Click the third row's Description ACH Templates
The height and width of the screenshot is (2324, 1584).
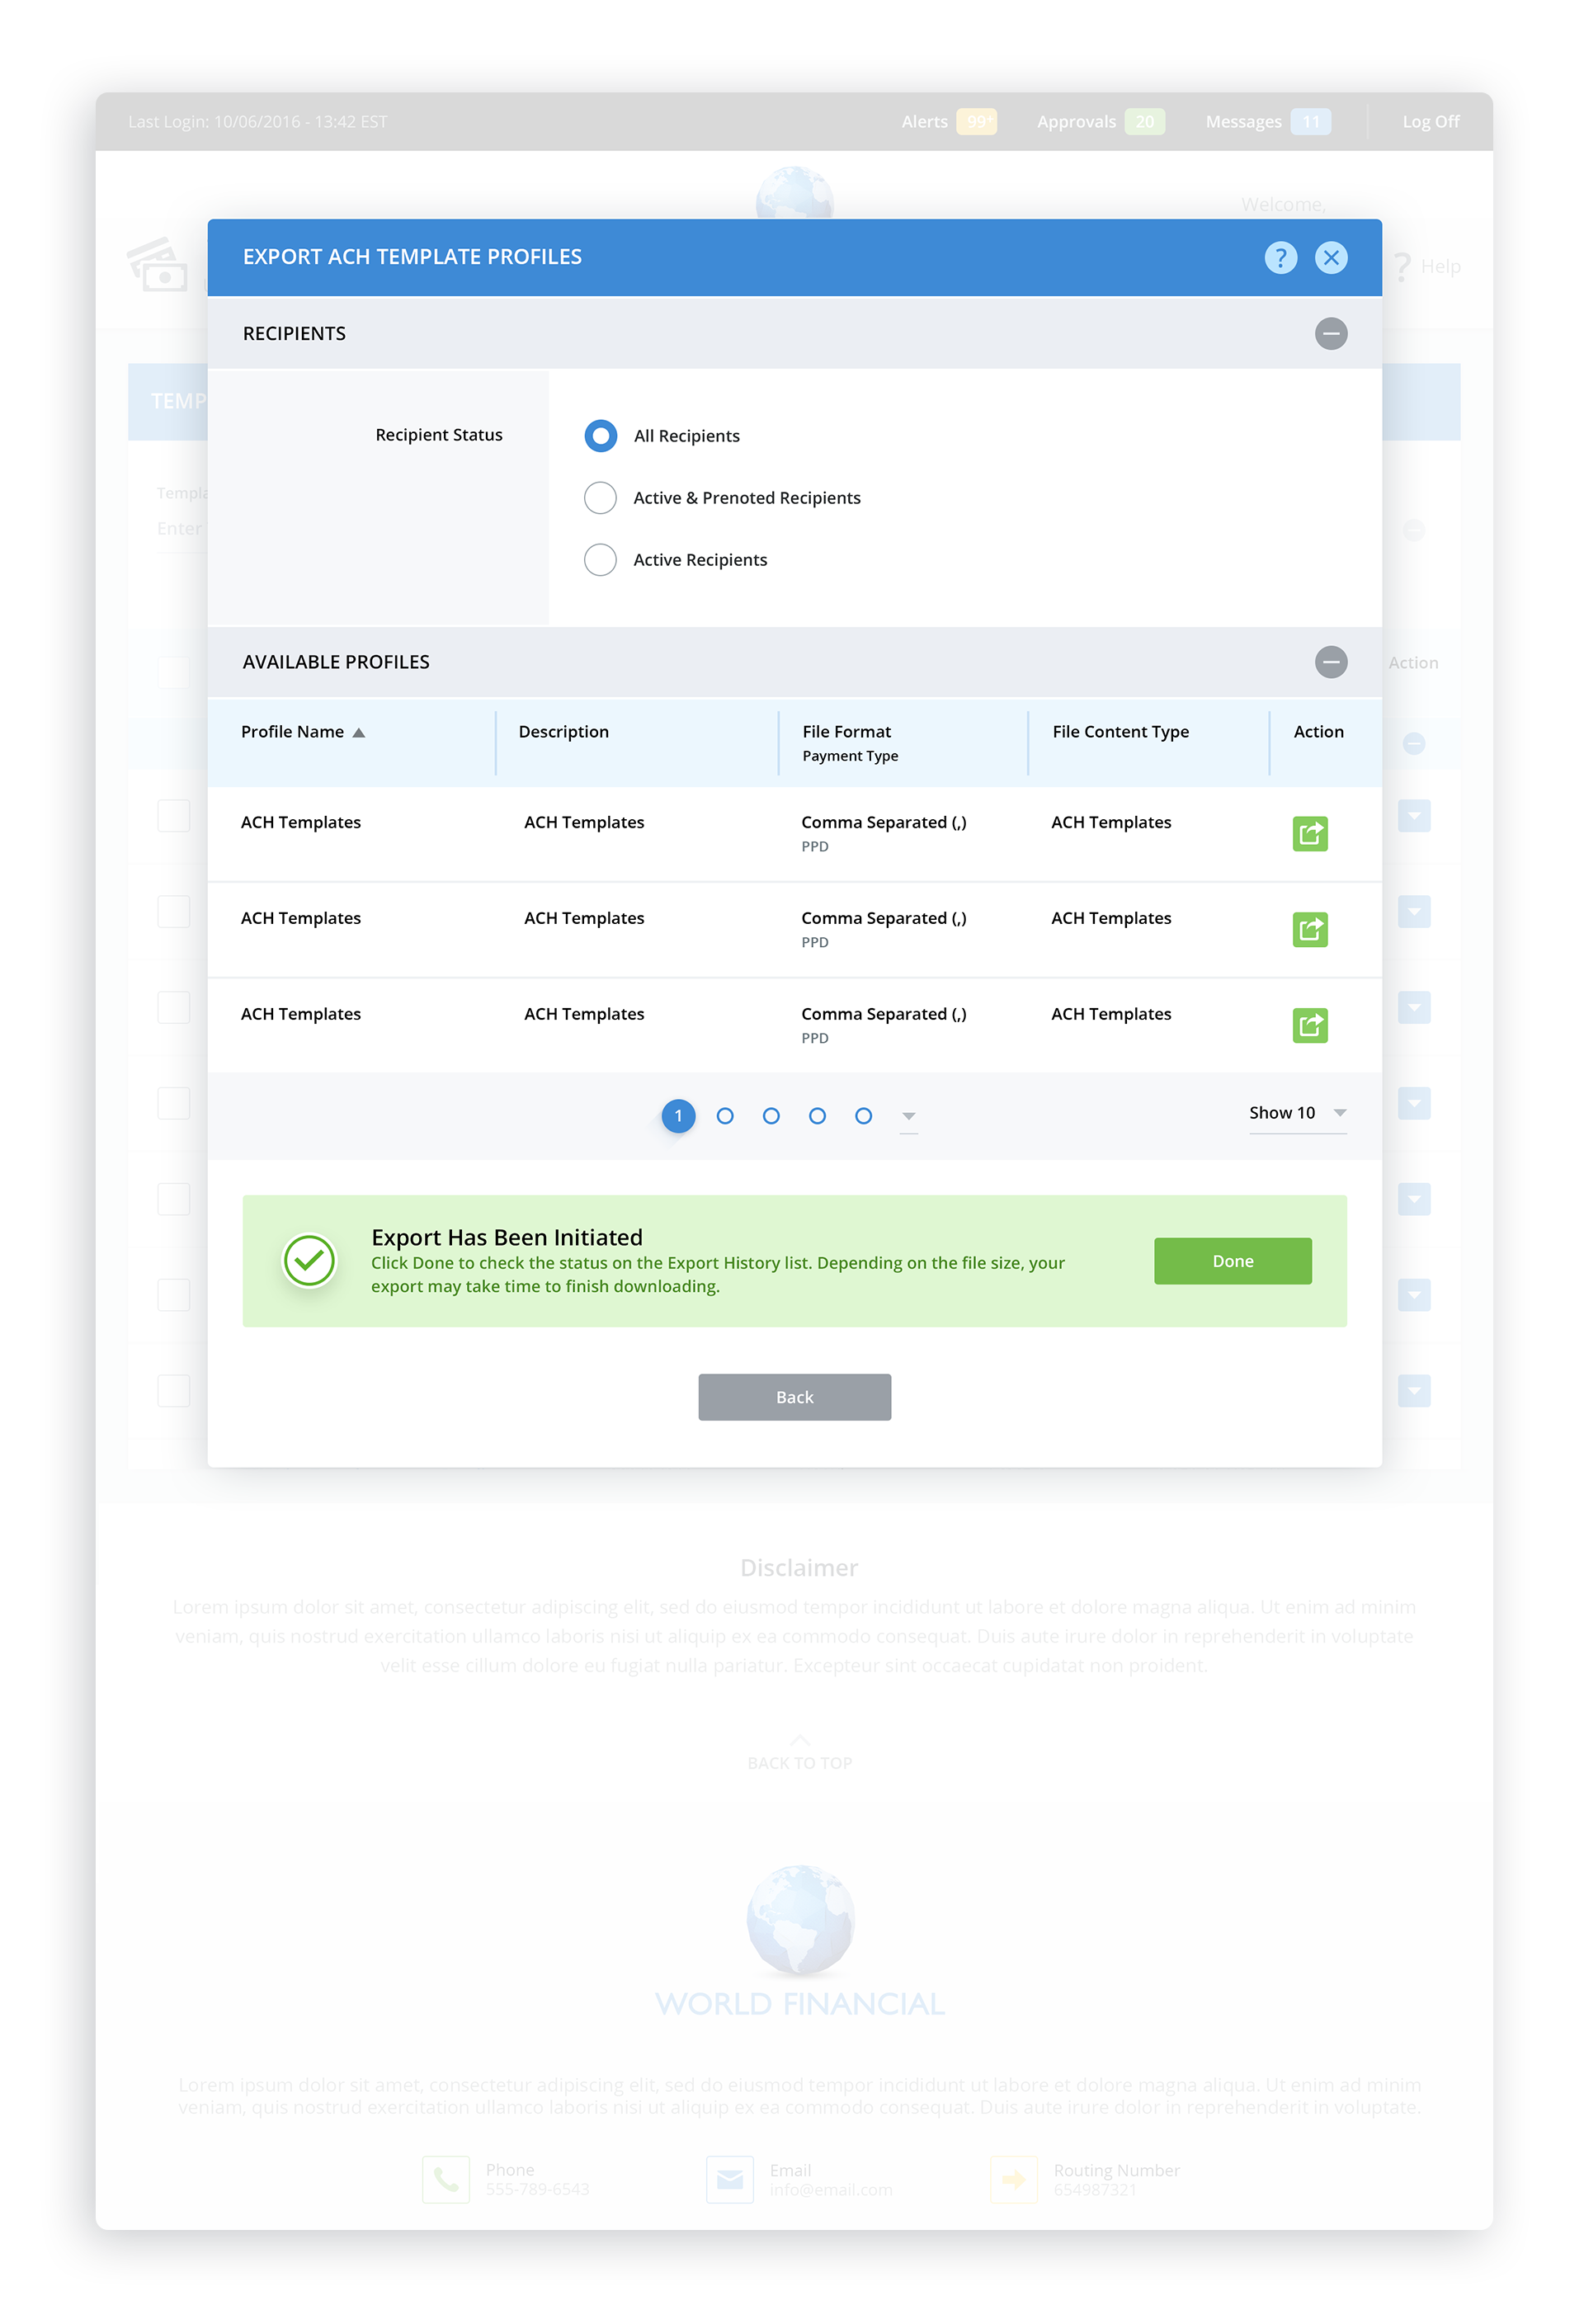584,1013
